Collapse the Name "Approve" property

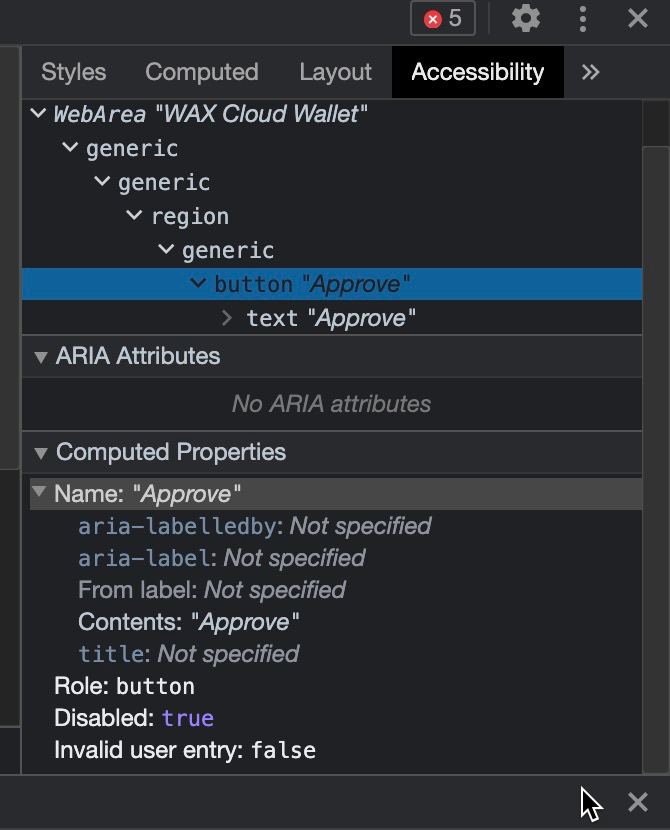tap(39, 493)
